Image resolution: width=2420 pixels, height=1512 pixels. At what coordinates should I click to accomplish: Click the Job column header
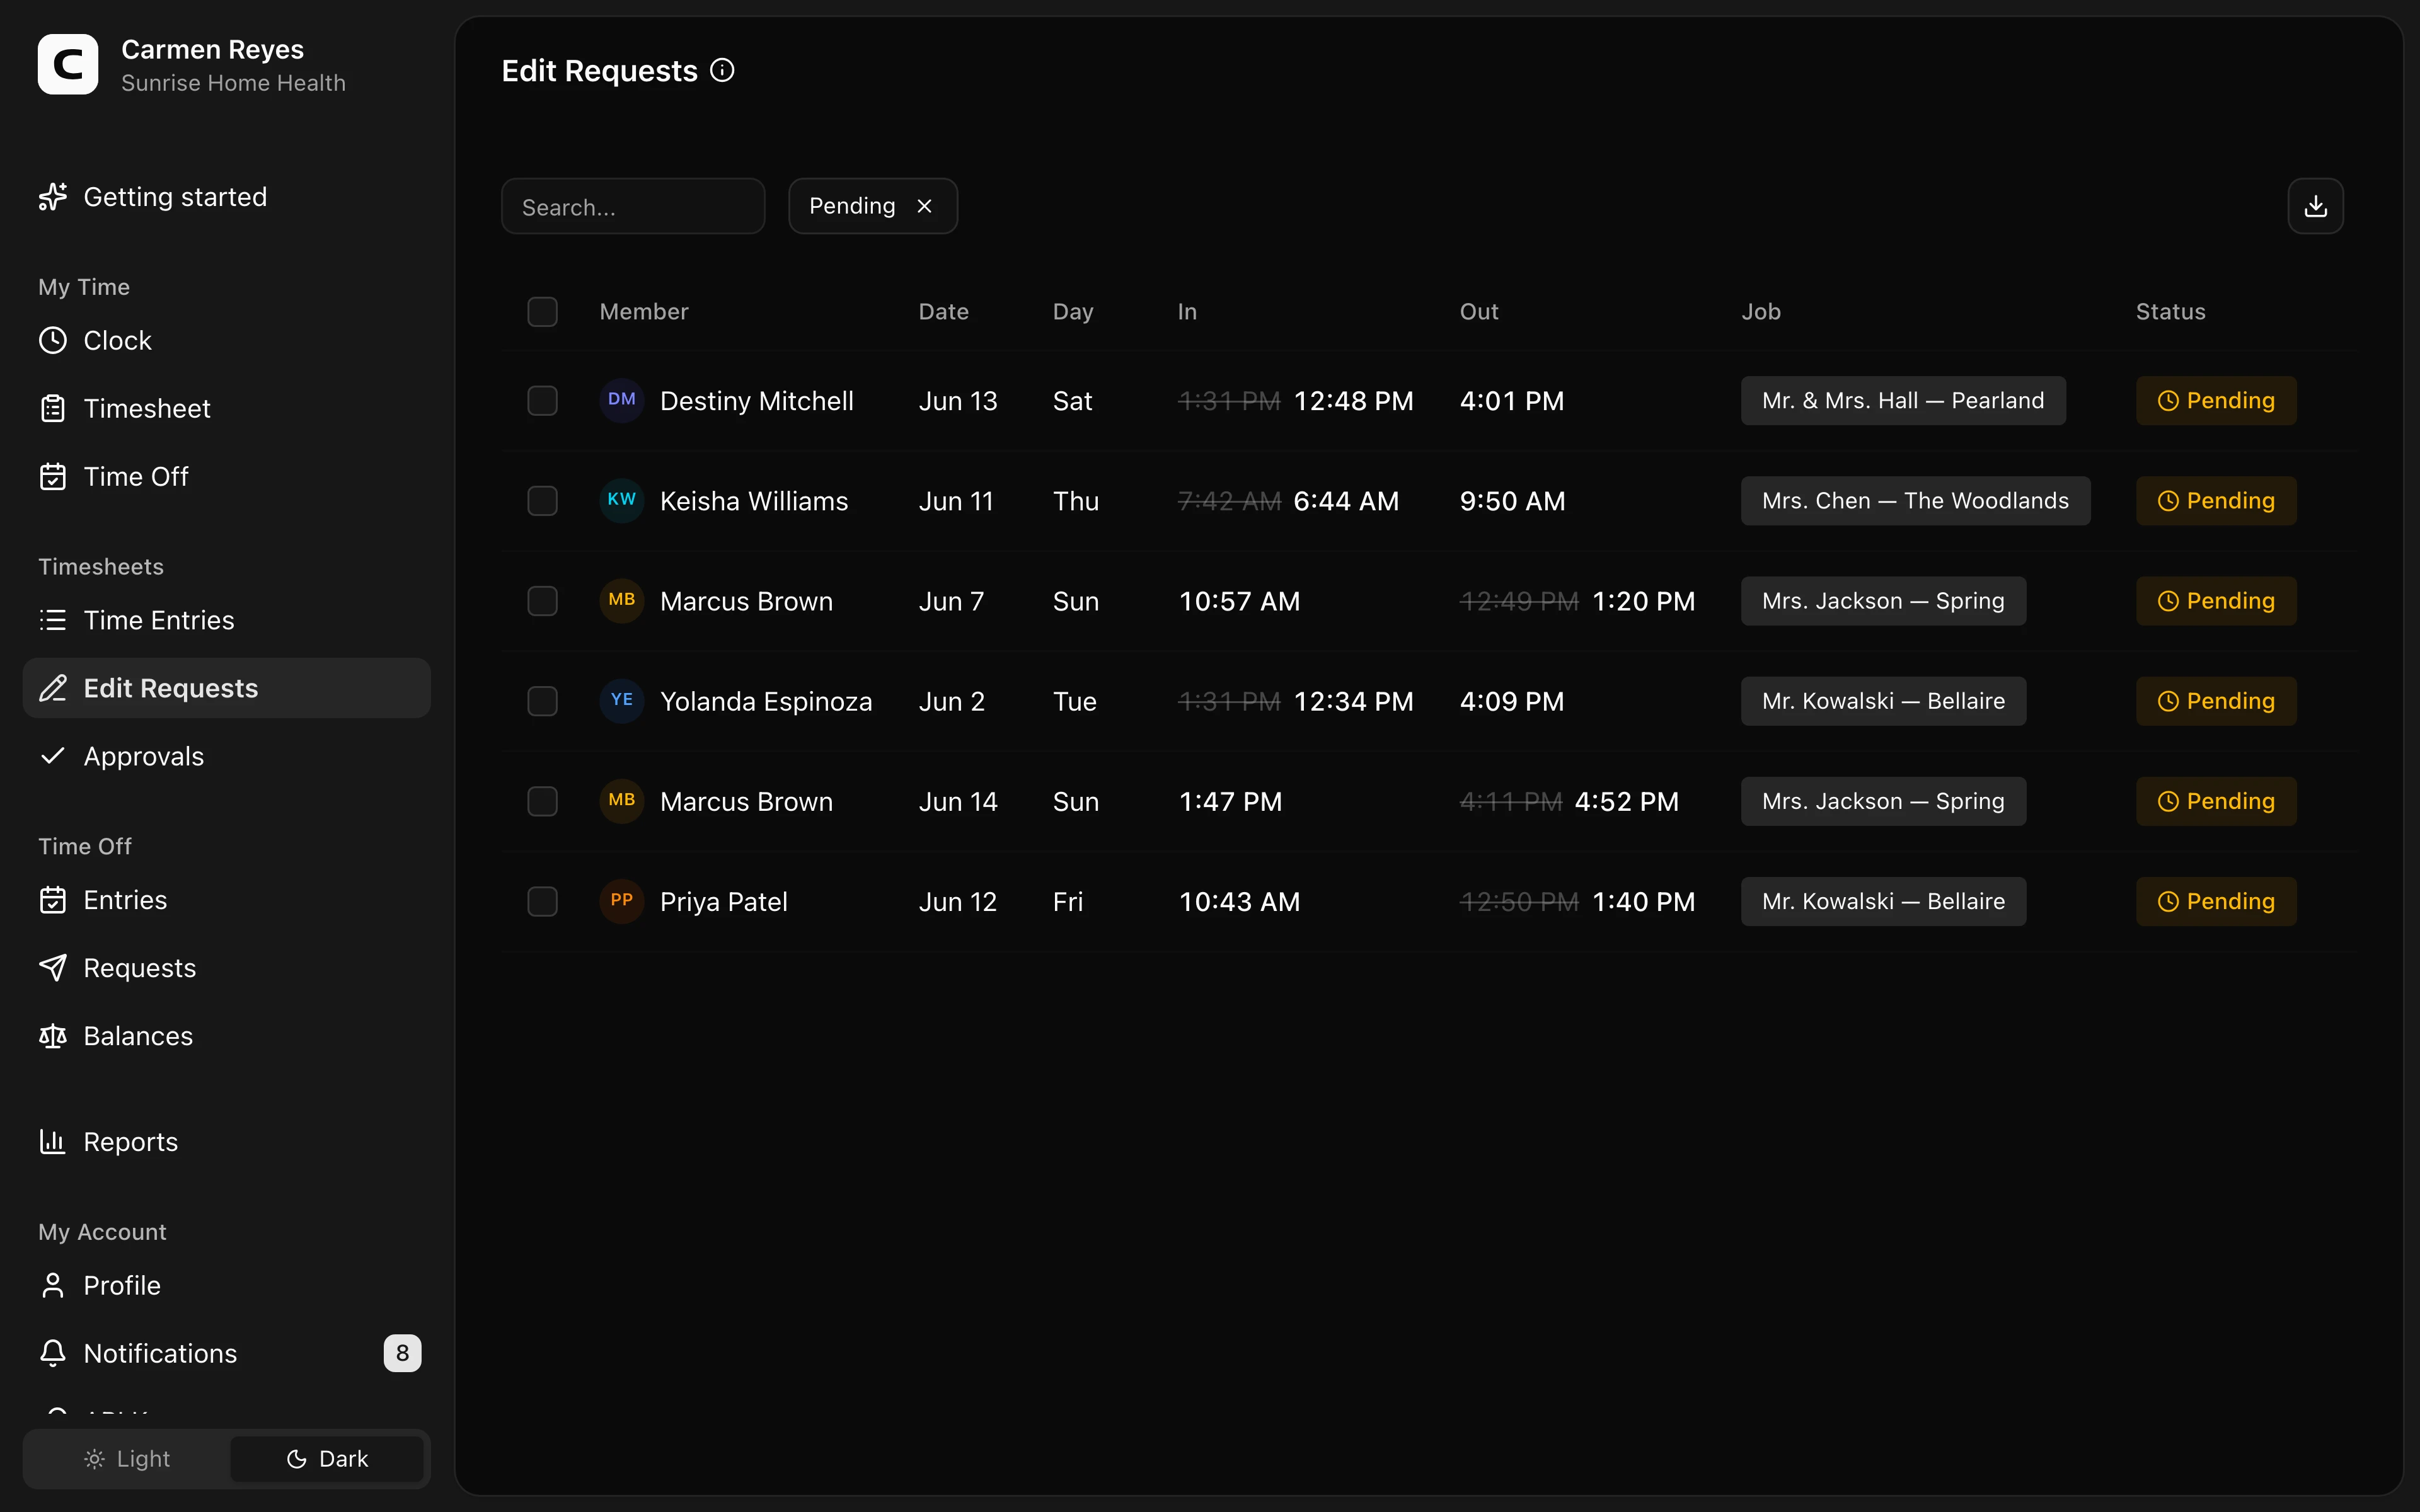(x=1761, y=312)
